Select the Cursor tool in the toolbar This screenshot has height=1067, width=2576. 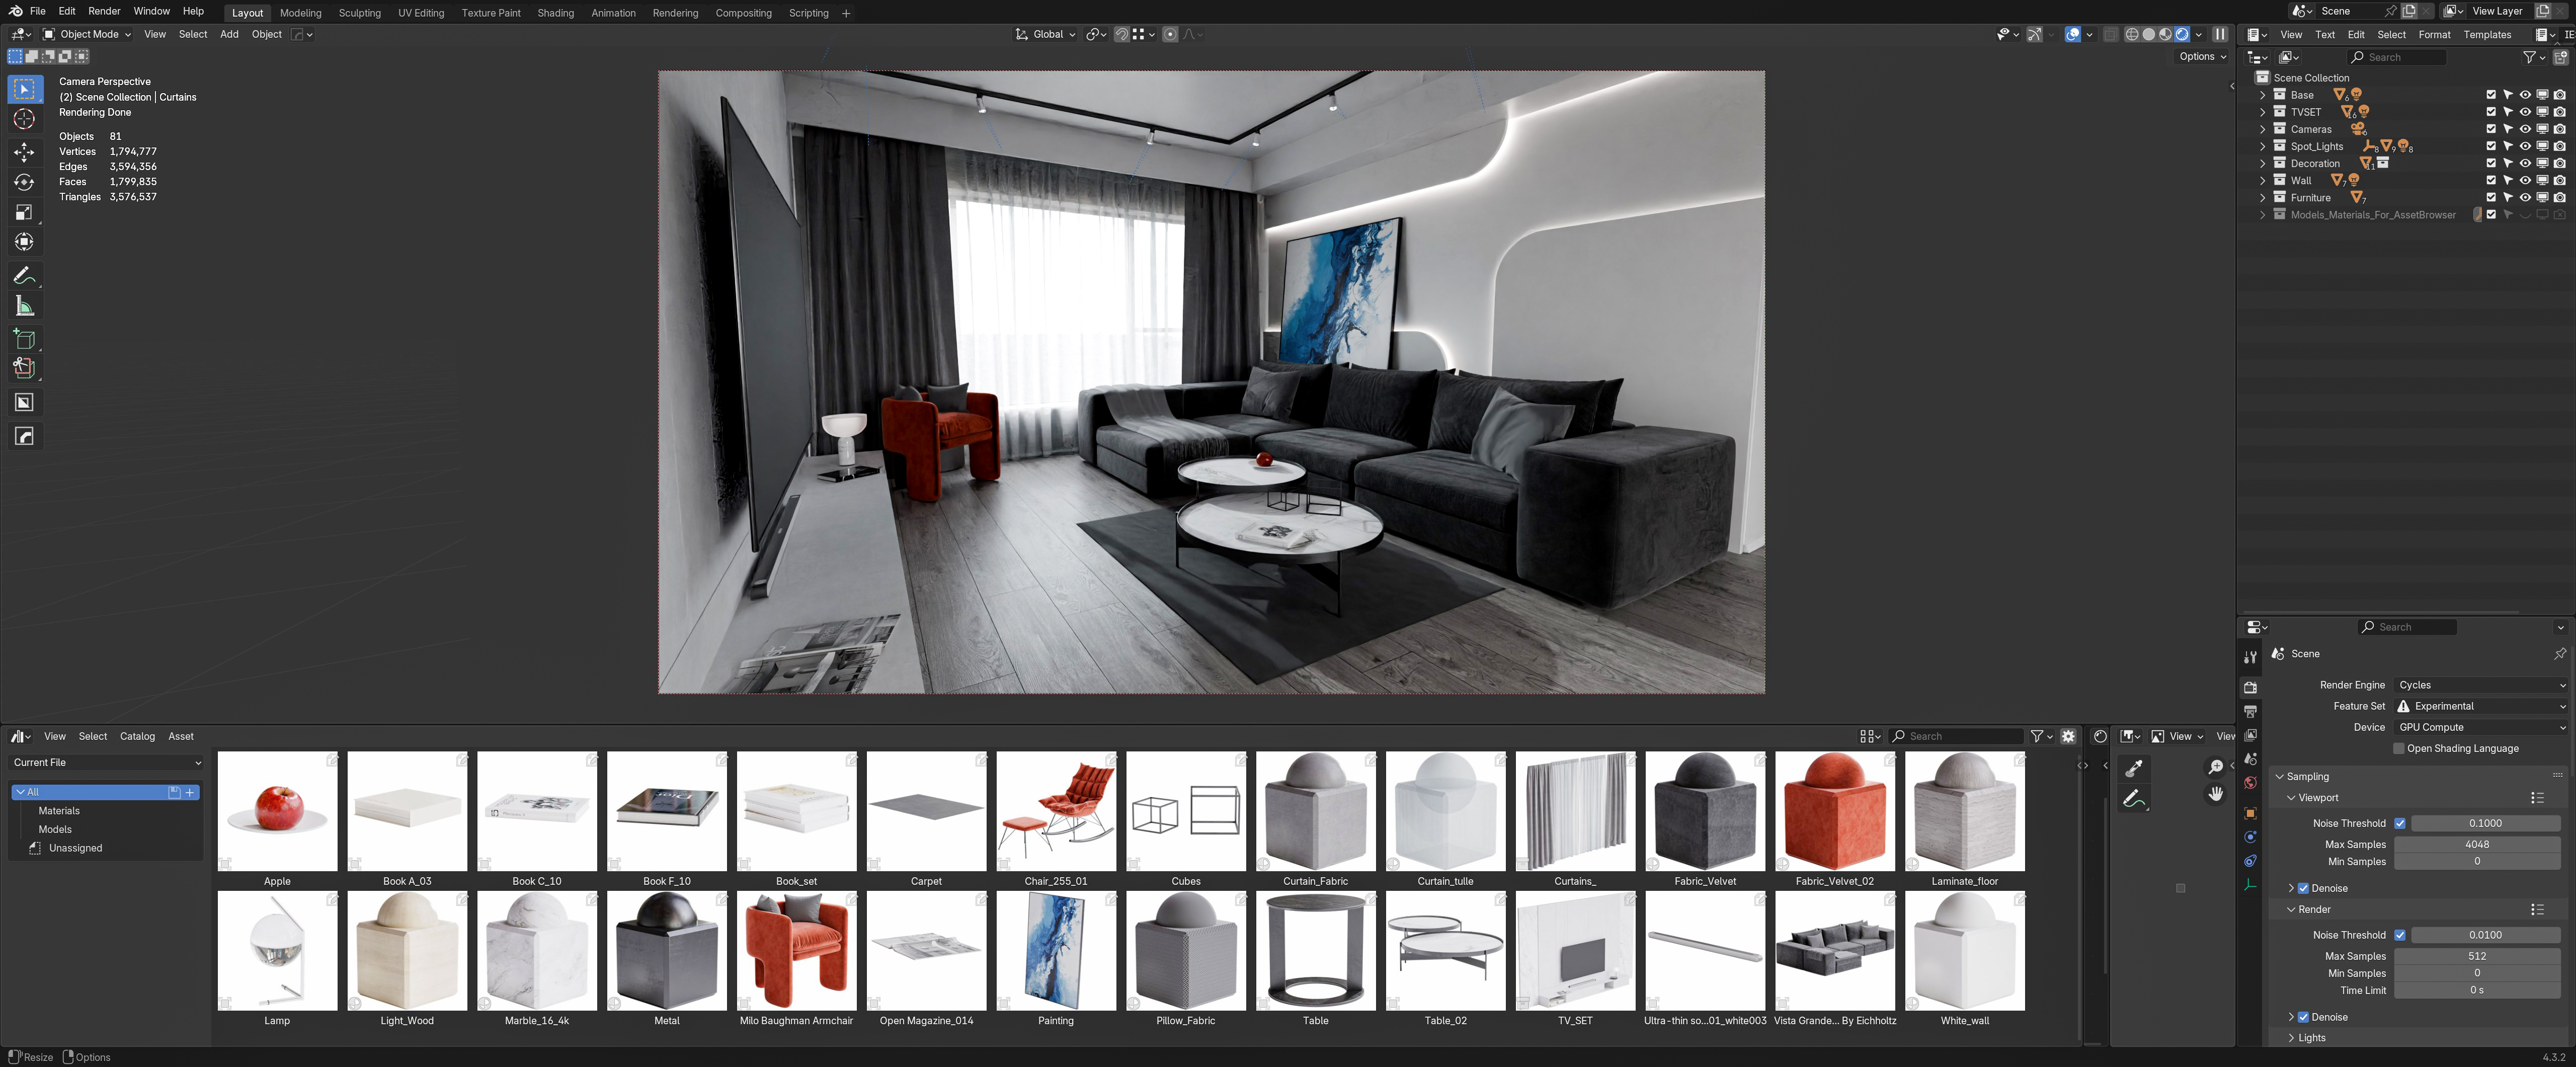[24, 120]
